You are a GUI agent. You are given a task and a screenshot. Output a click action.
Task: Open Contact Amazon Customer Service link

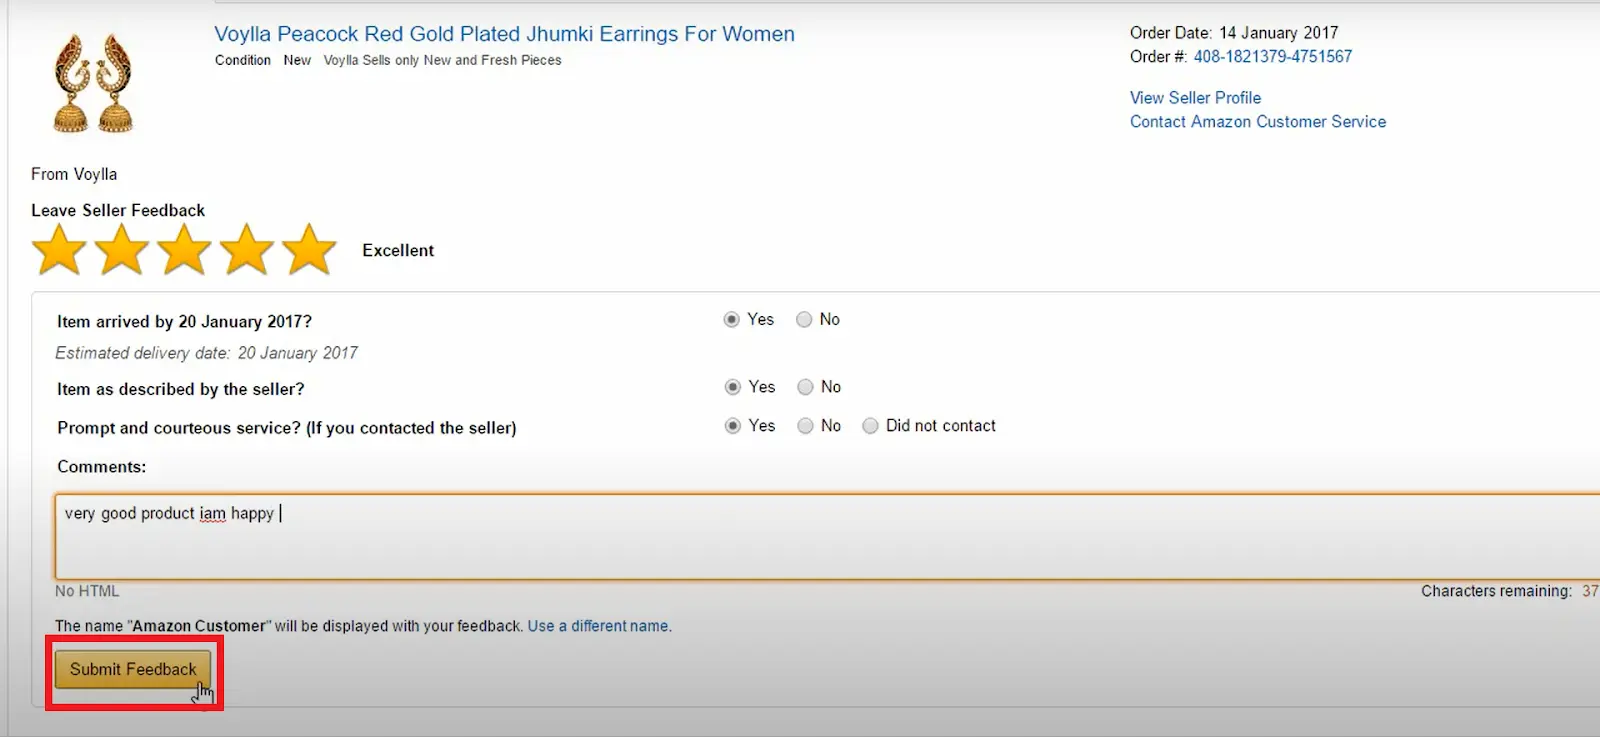tap(1258, 122)
